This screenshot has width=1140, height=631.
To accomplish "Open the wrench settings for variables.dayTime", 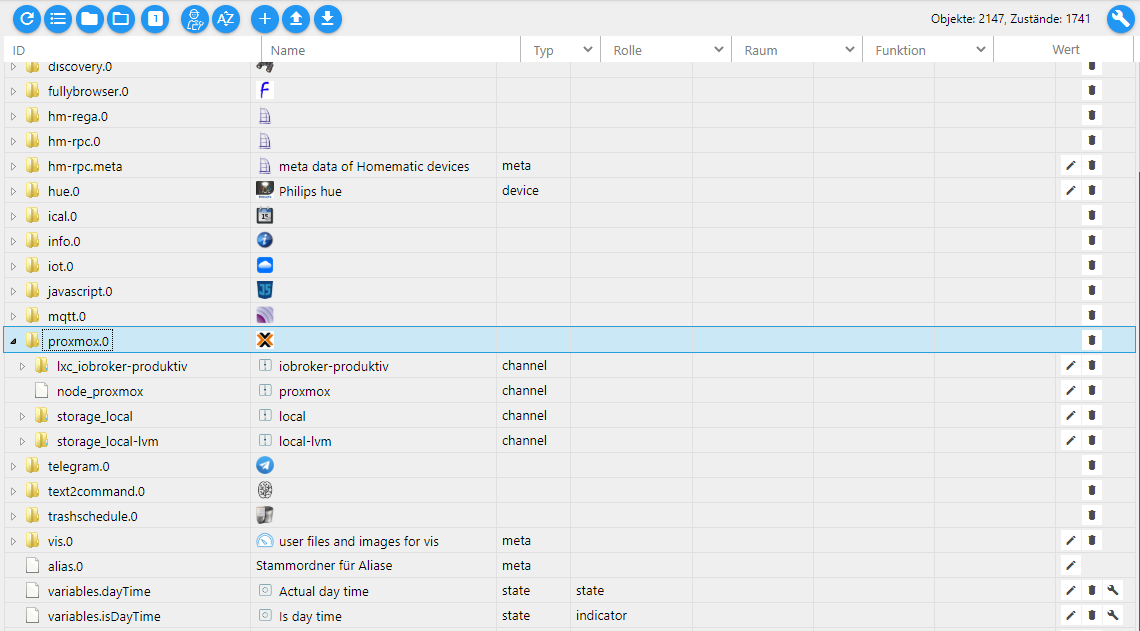I will coord(1113,590).
